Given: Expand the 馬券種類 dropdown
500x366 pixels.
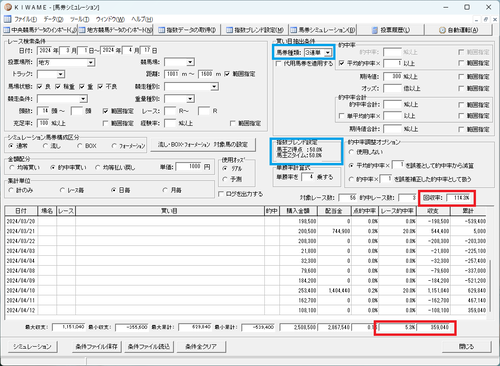Looking at the screenshot, I should point(328,53).
